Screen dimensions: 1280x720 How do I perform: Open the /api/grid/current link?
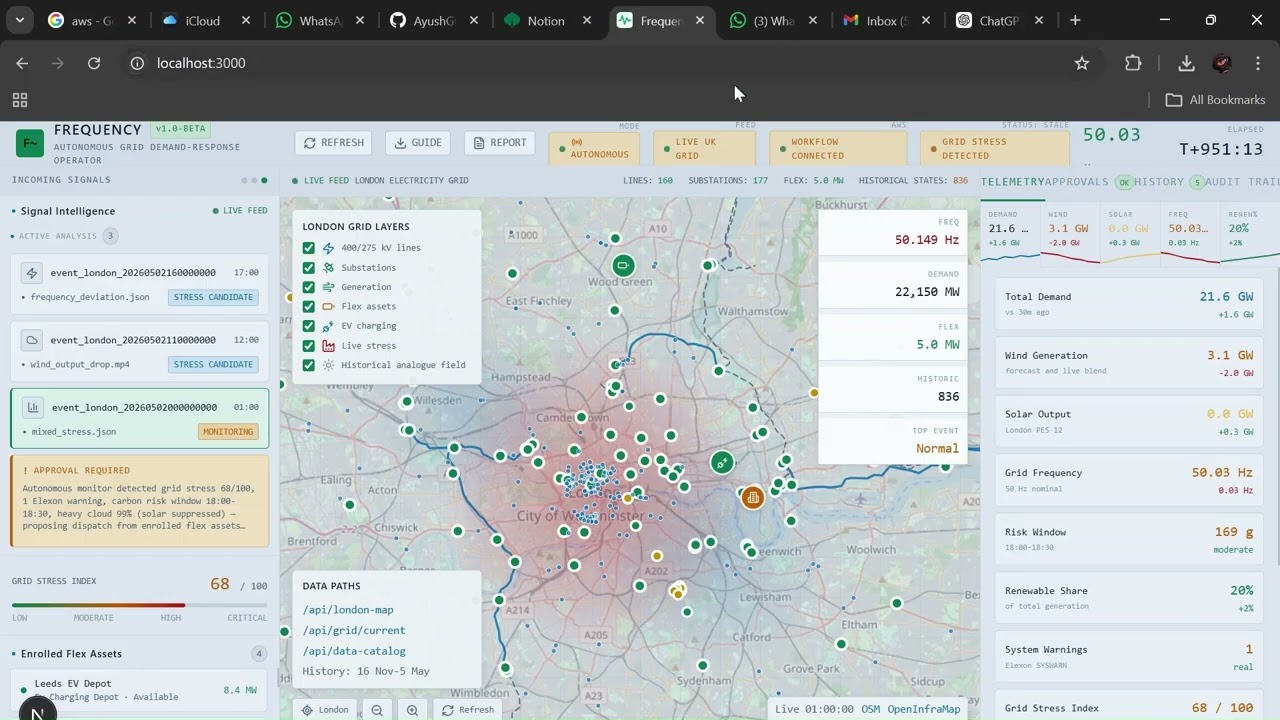[354, 631]
